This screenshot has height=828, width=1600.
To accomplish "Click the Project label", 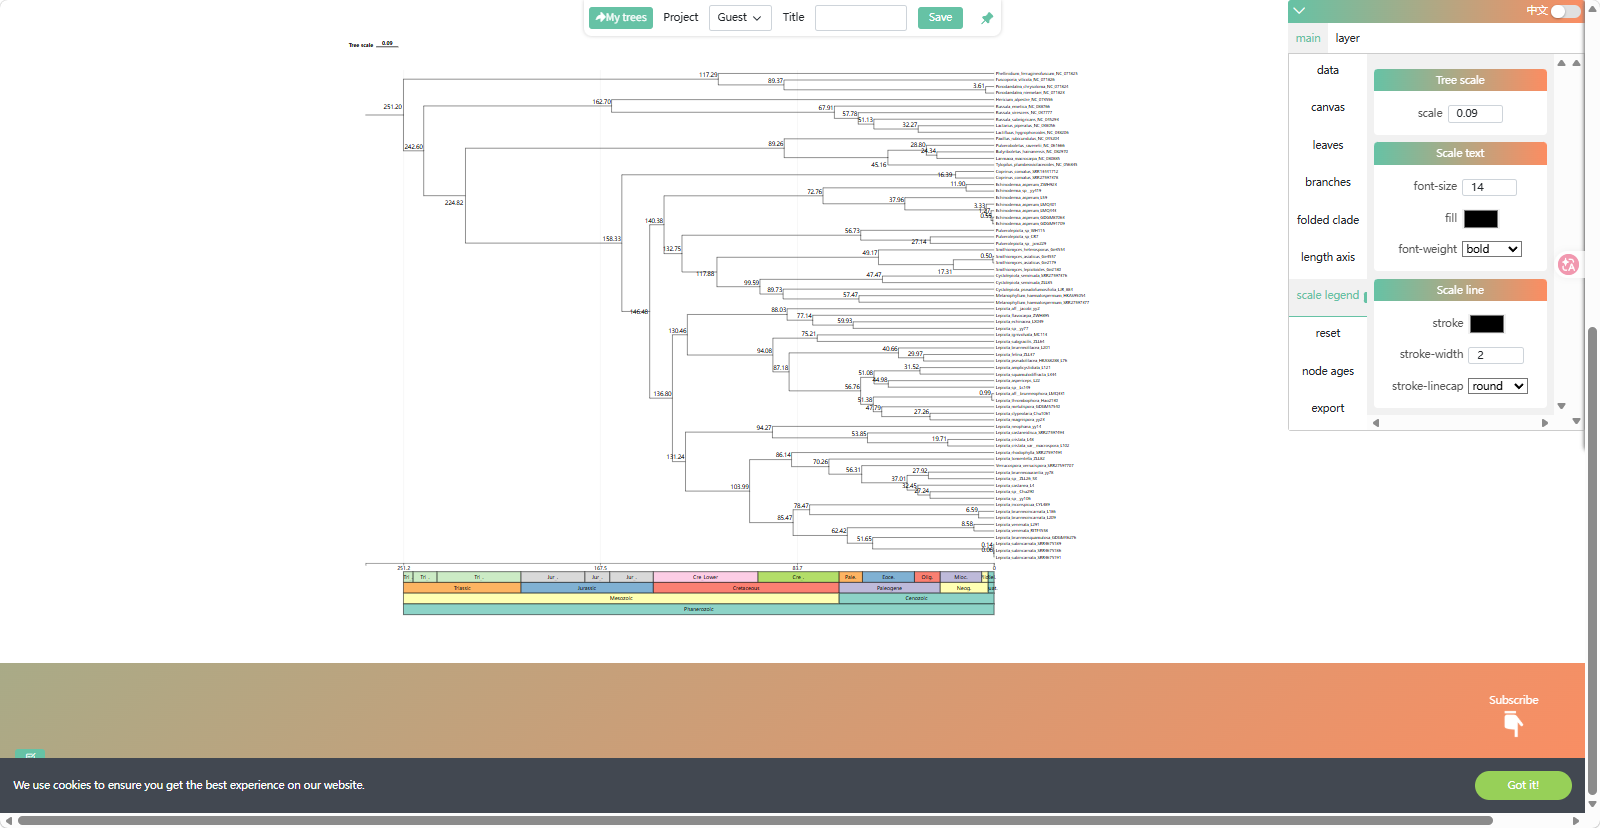I will pyautogui.click(x=681, y=18).
